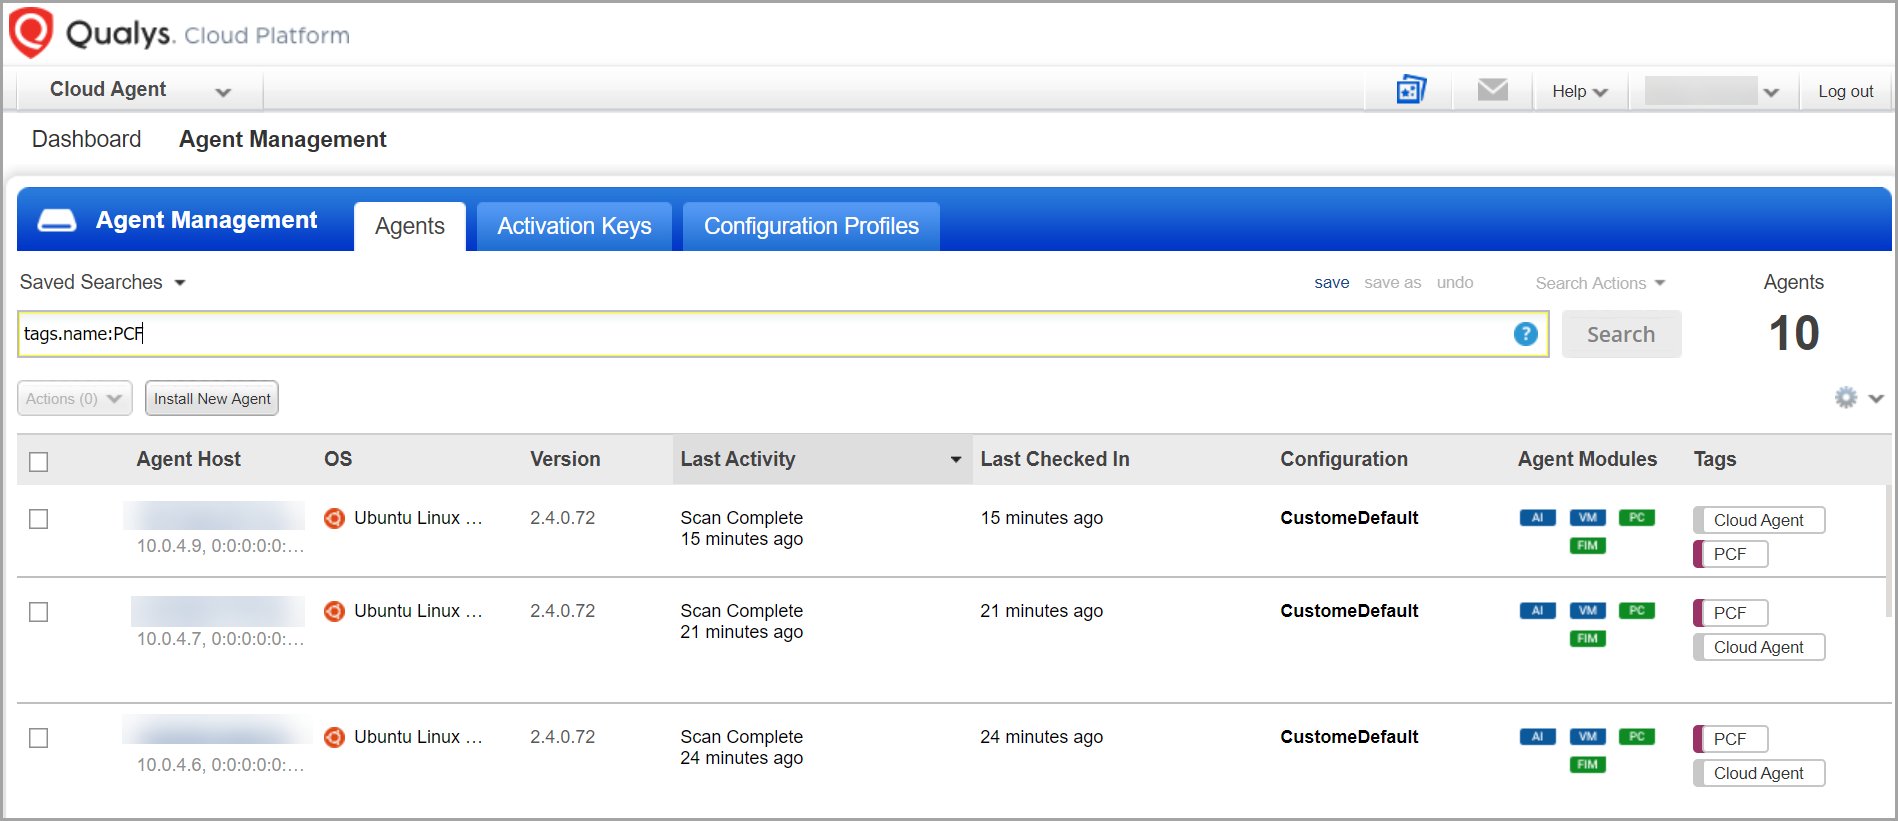Image resolution: width=1898 pixels, height=821 pixels.
Task: Select checkbox for agent 10.0.4.7
Action: [39, 612]
